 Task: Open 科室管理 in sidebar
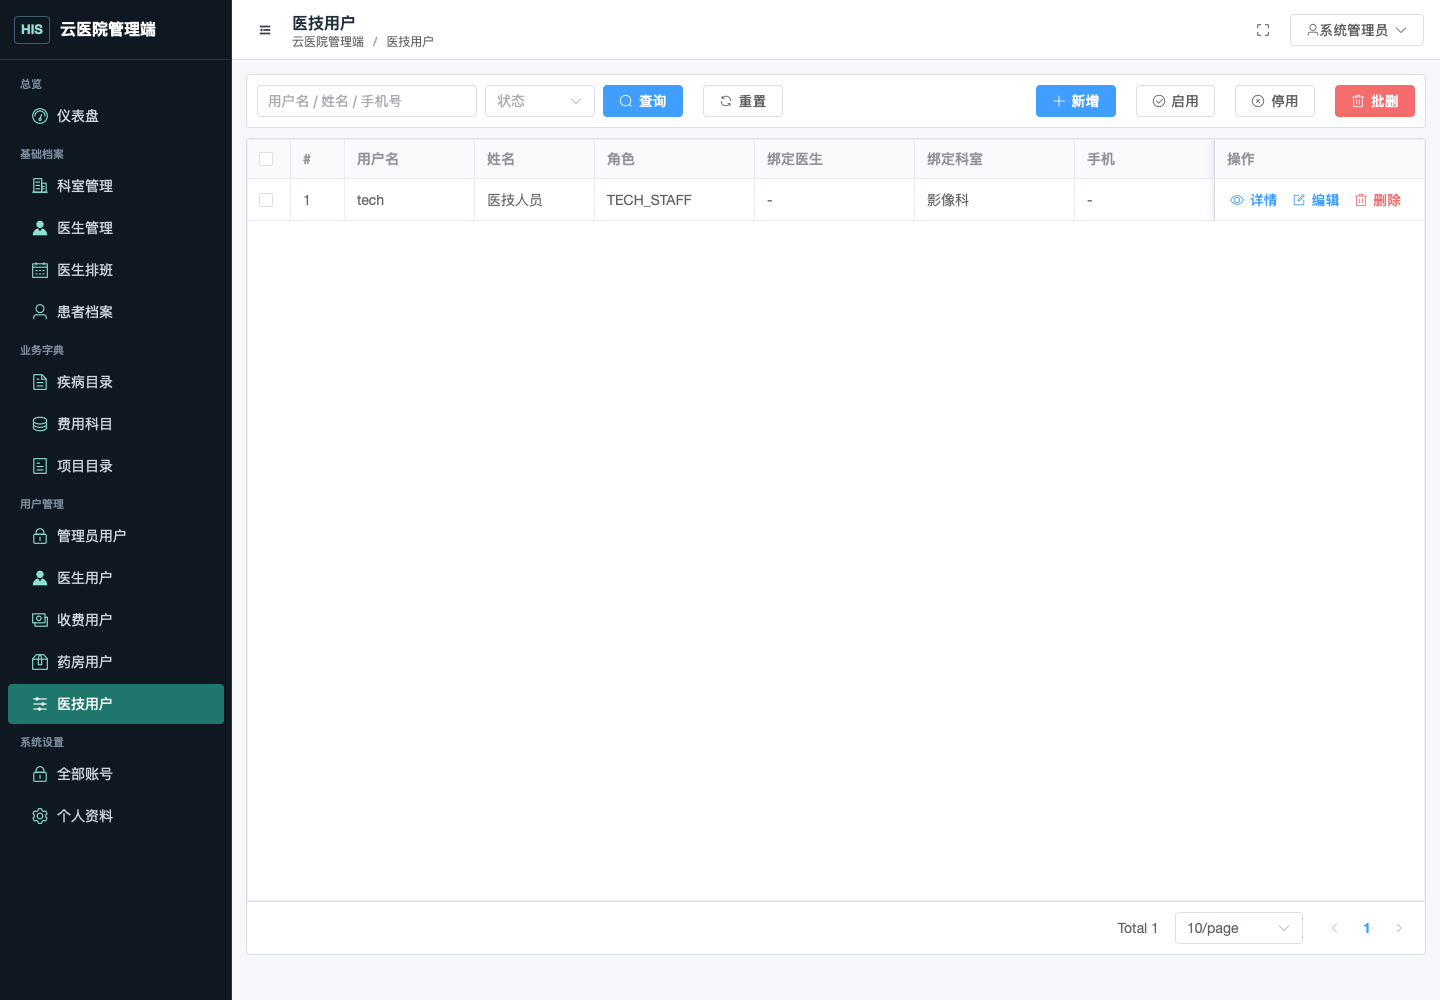(x=116, y=186)
